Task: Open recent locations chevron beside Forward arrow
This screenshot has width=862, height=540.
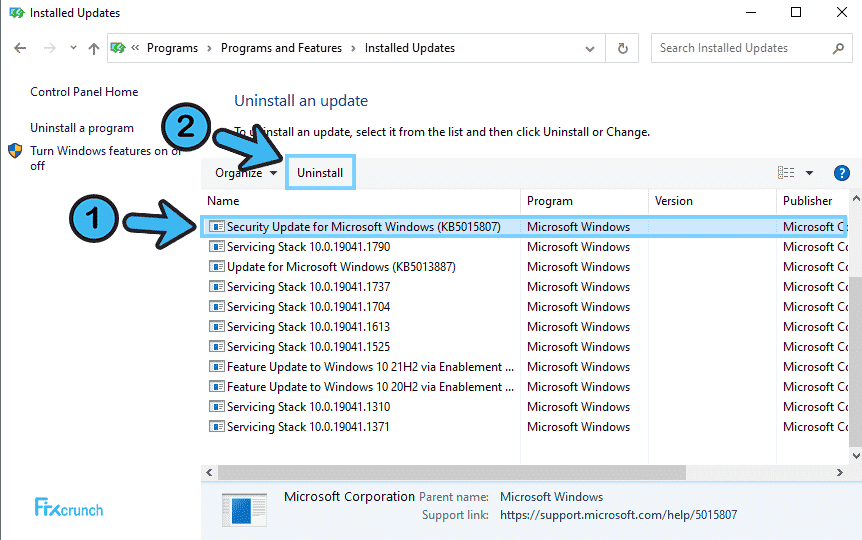Action: 73,48
